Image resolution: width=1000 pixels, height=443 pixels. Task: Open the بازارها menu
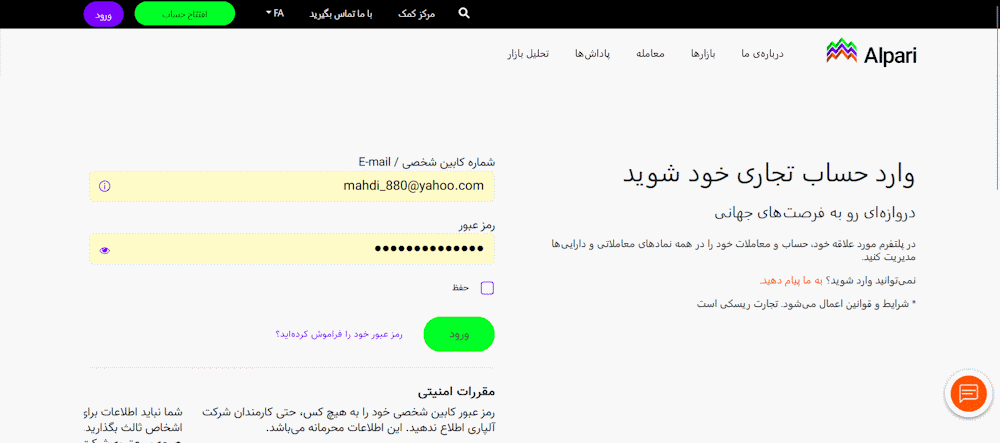coord(703,54)
